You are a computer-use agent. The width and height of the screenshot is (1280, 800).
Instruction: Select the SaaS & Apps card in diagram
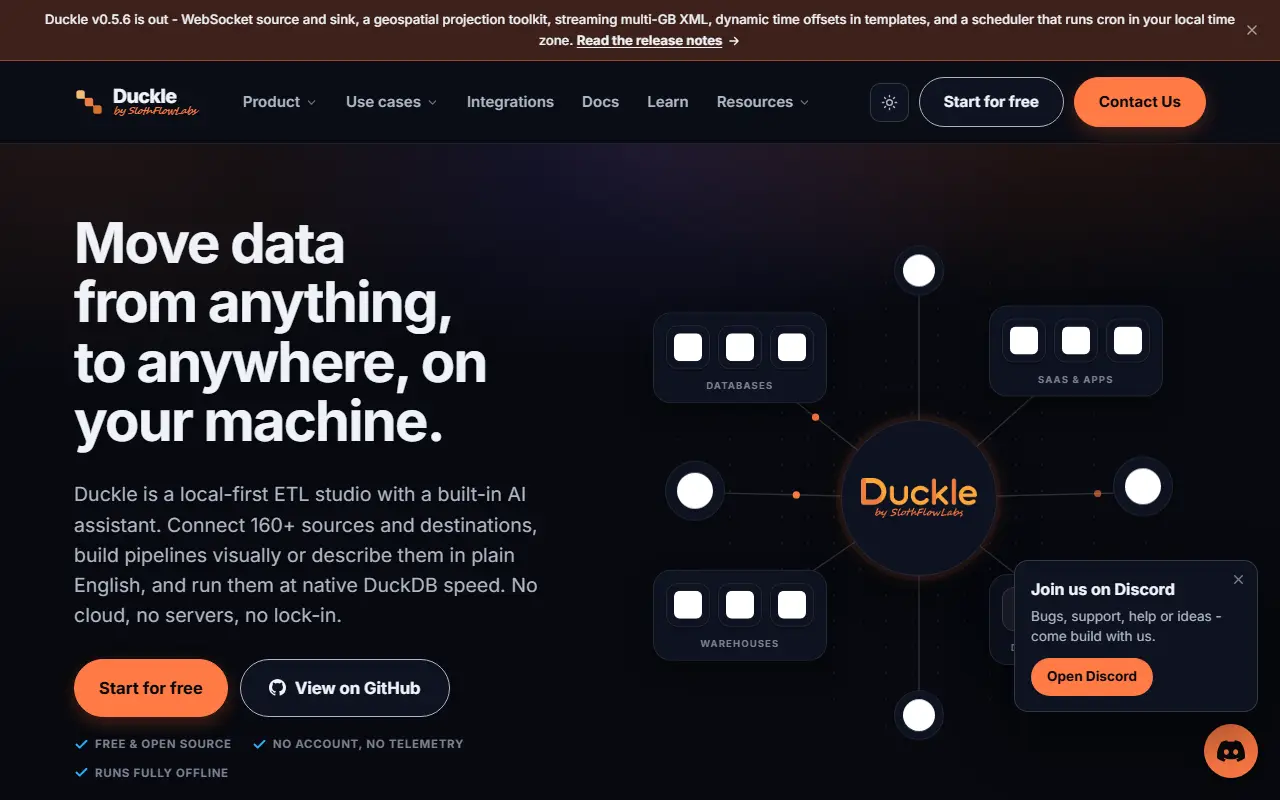[x=1076, y=351]
